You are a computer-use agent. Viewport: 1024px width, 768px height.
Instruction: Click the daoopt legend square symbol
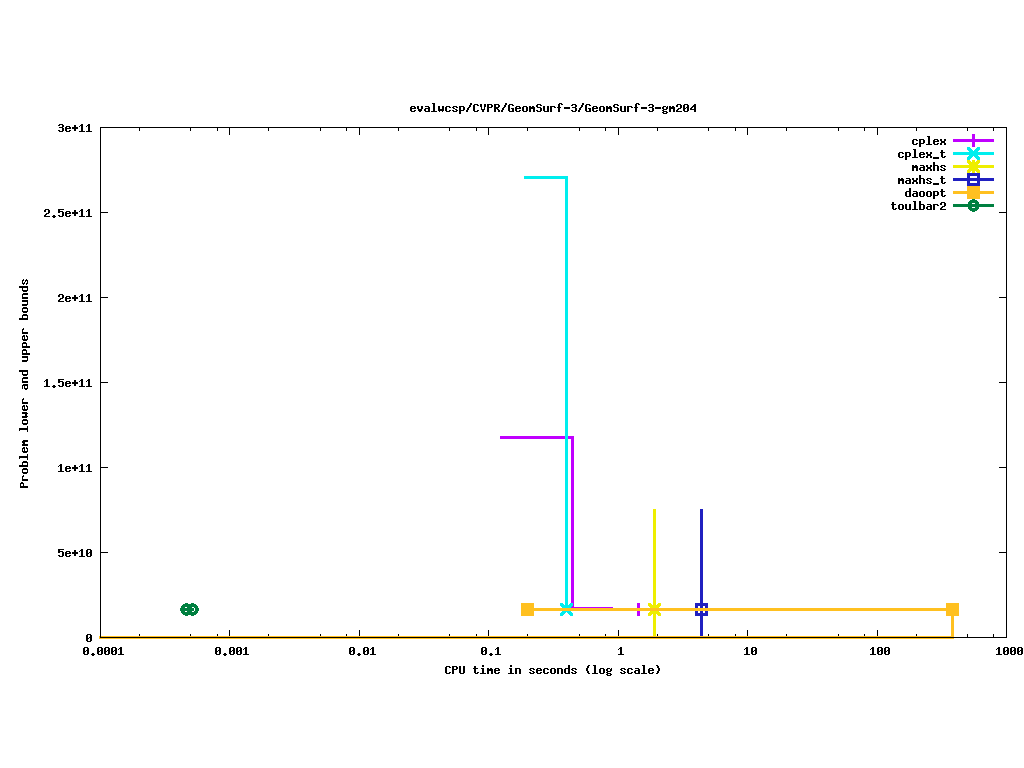(973, 193)
